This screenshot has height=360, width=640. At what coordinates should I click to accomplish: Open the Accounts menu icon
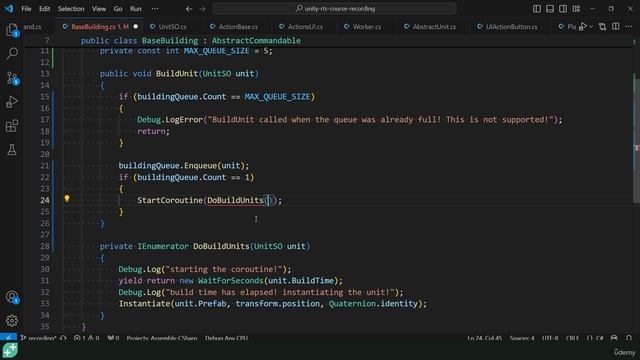(x=12, y=297)
